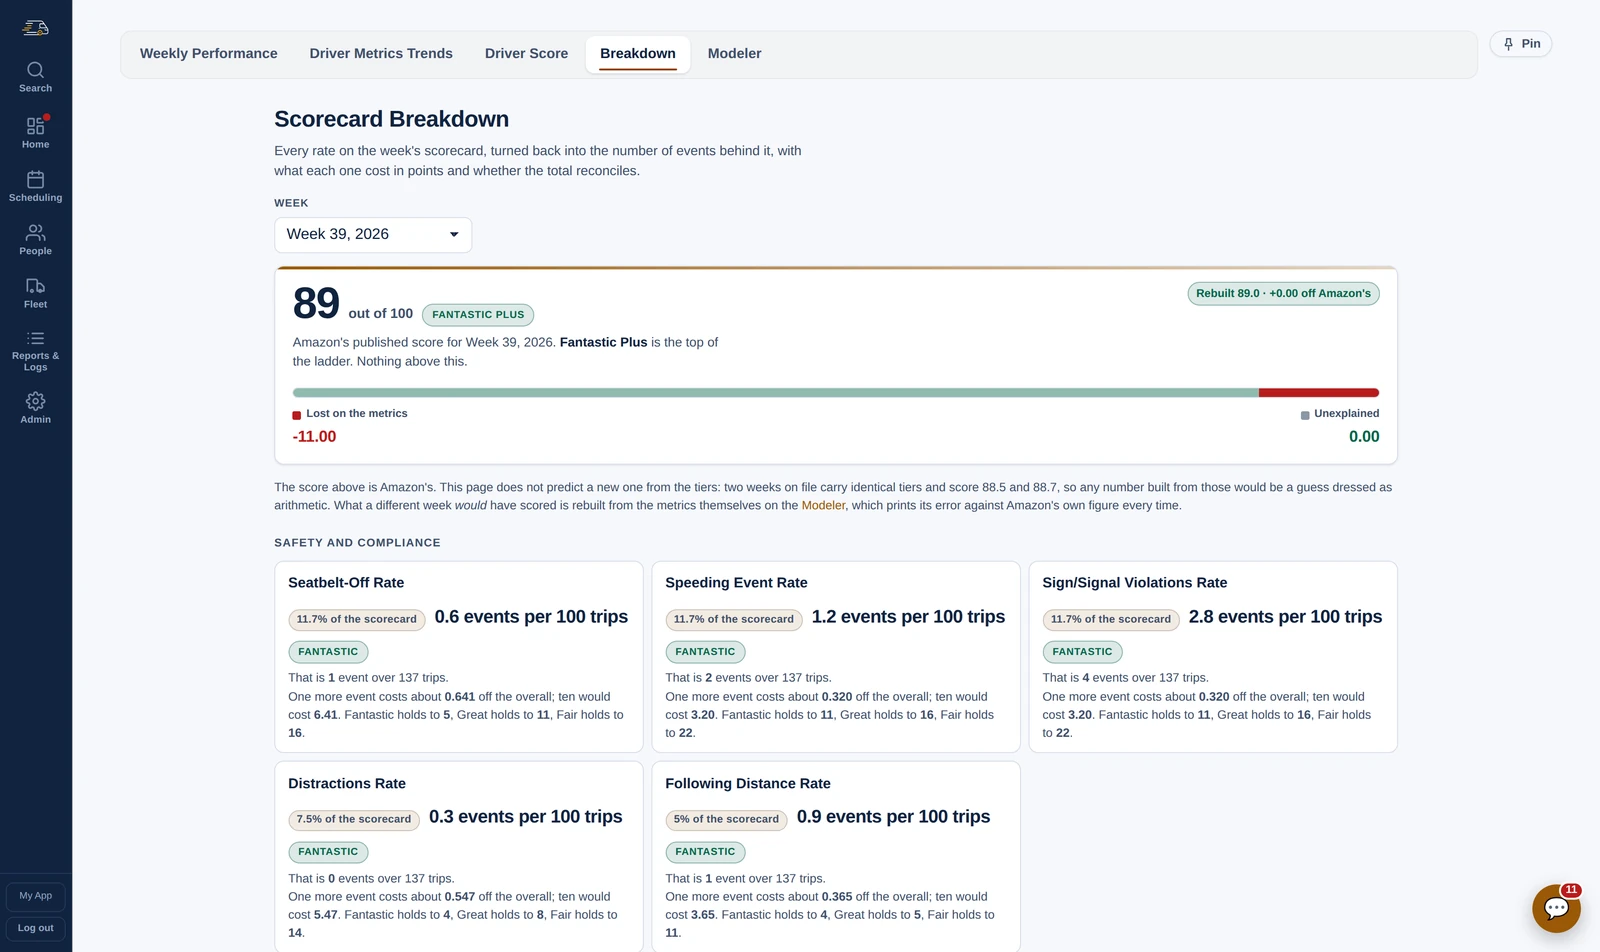Pin this page with the Pin button
The image size is (1600, 952).
pos(1521,44)
